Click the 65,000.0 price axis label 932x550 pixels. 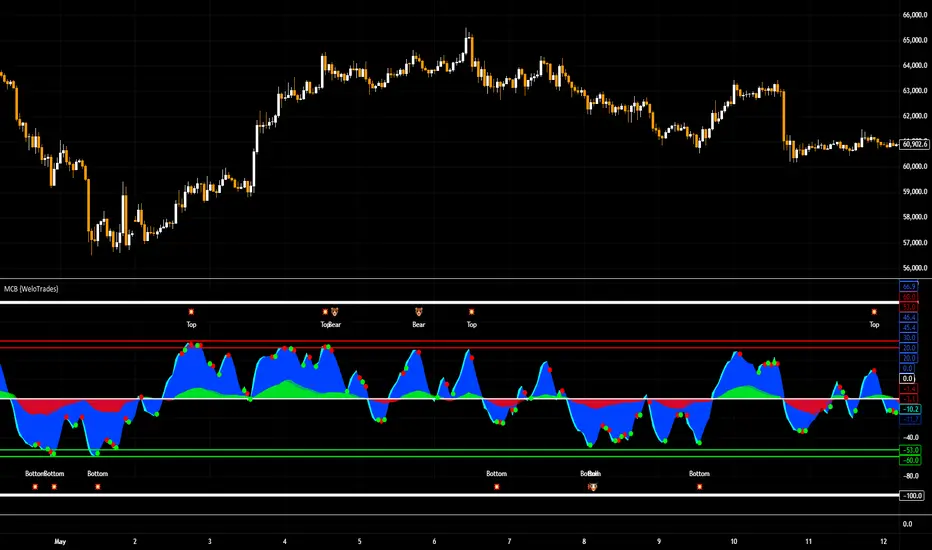pyautogui.click(x=915, y=40)
